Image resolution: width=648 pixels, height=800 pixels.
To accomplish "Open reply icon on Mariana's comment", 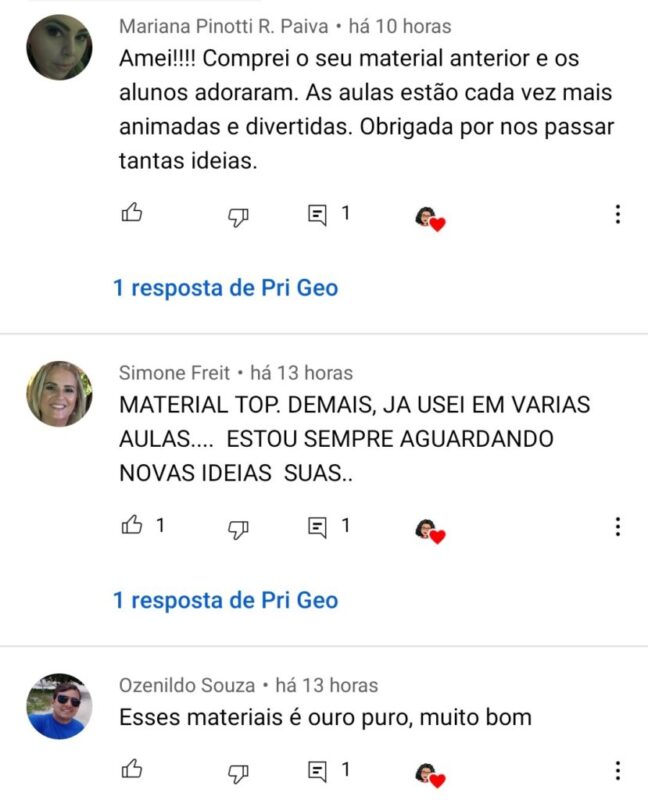I will (317, 215).
